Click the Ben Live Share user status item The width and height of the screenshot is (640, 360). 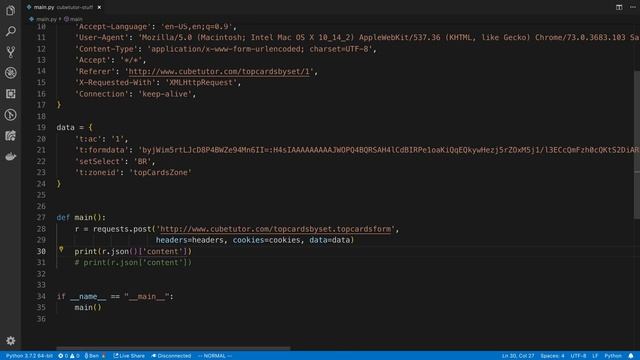pos(94,356)
